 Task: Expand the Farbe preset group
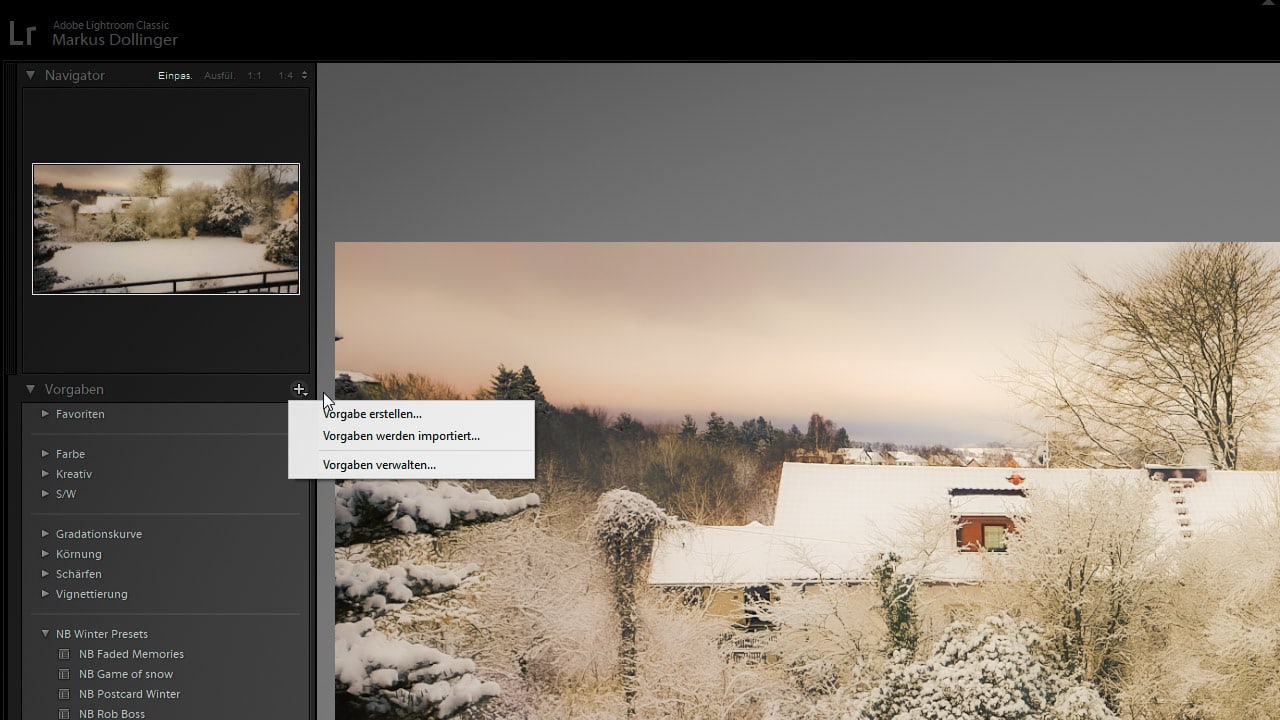pyautogui.click(x=45, y=454)
